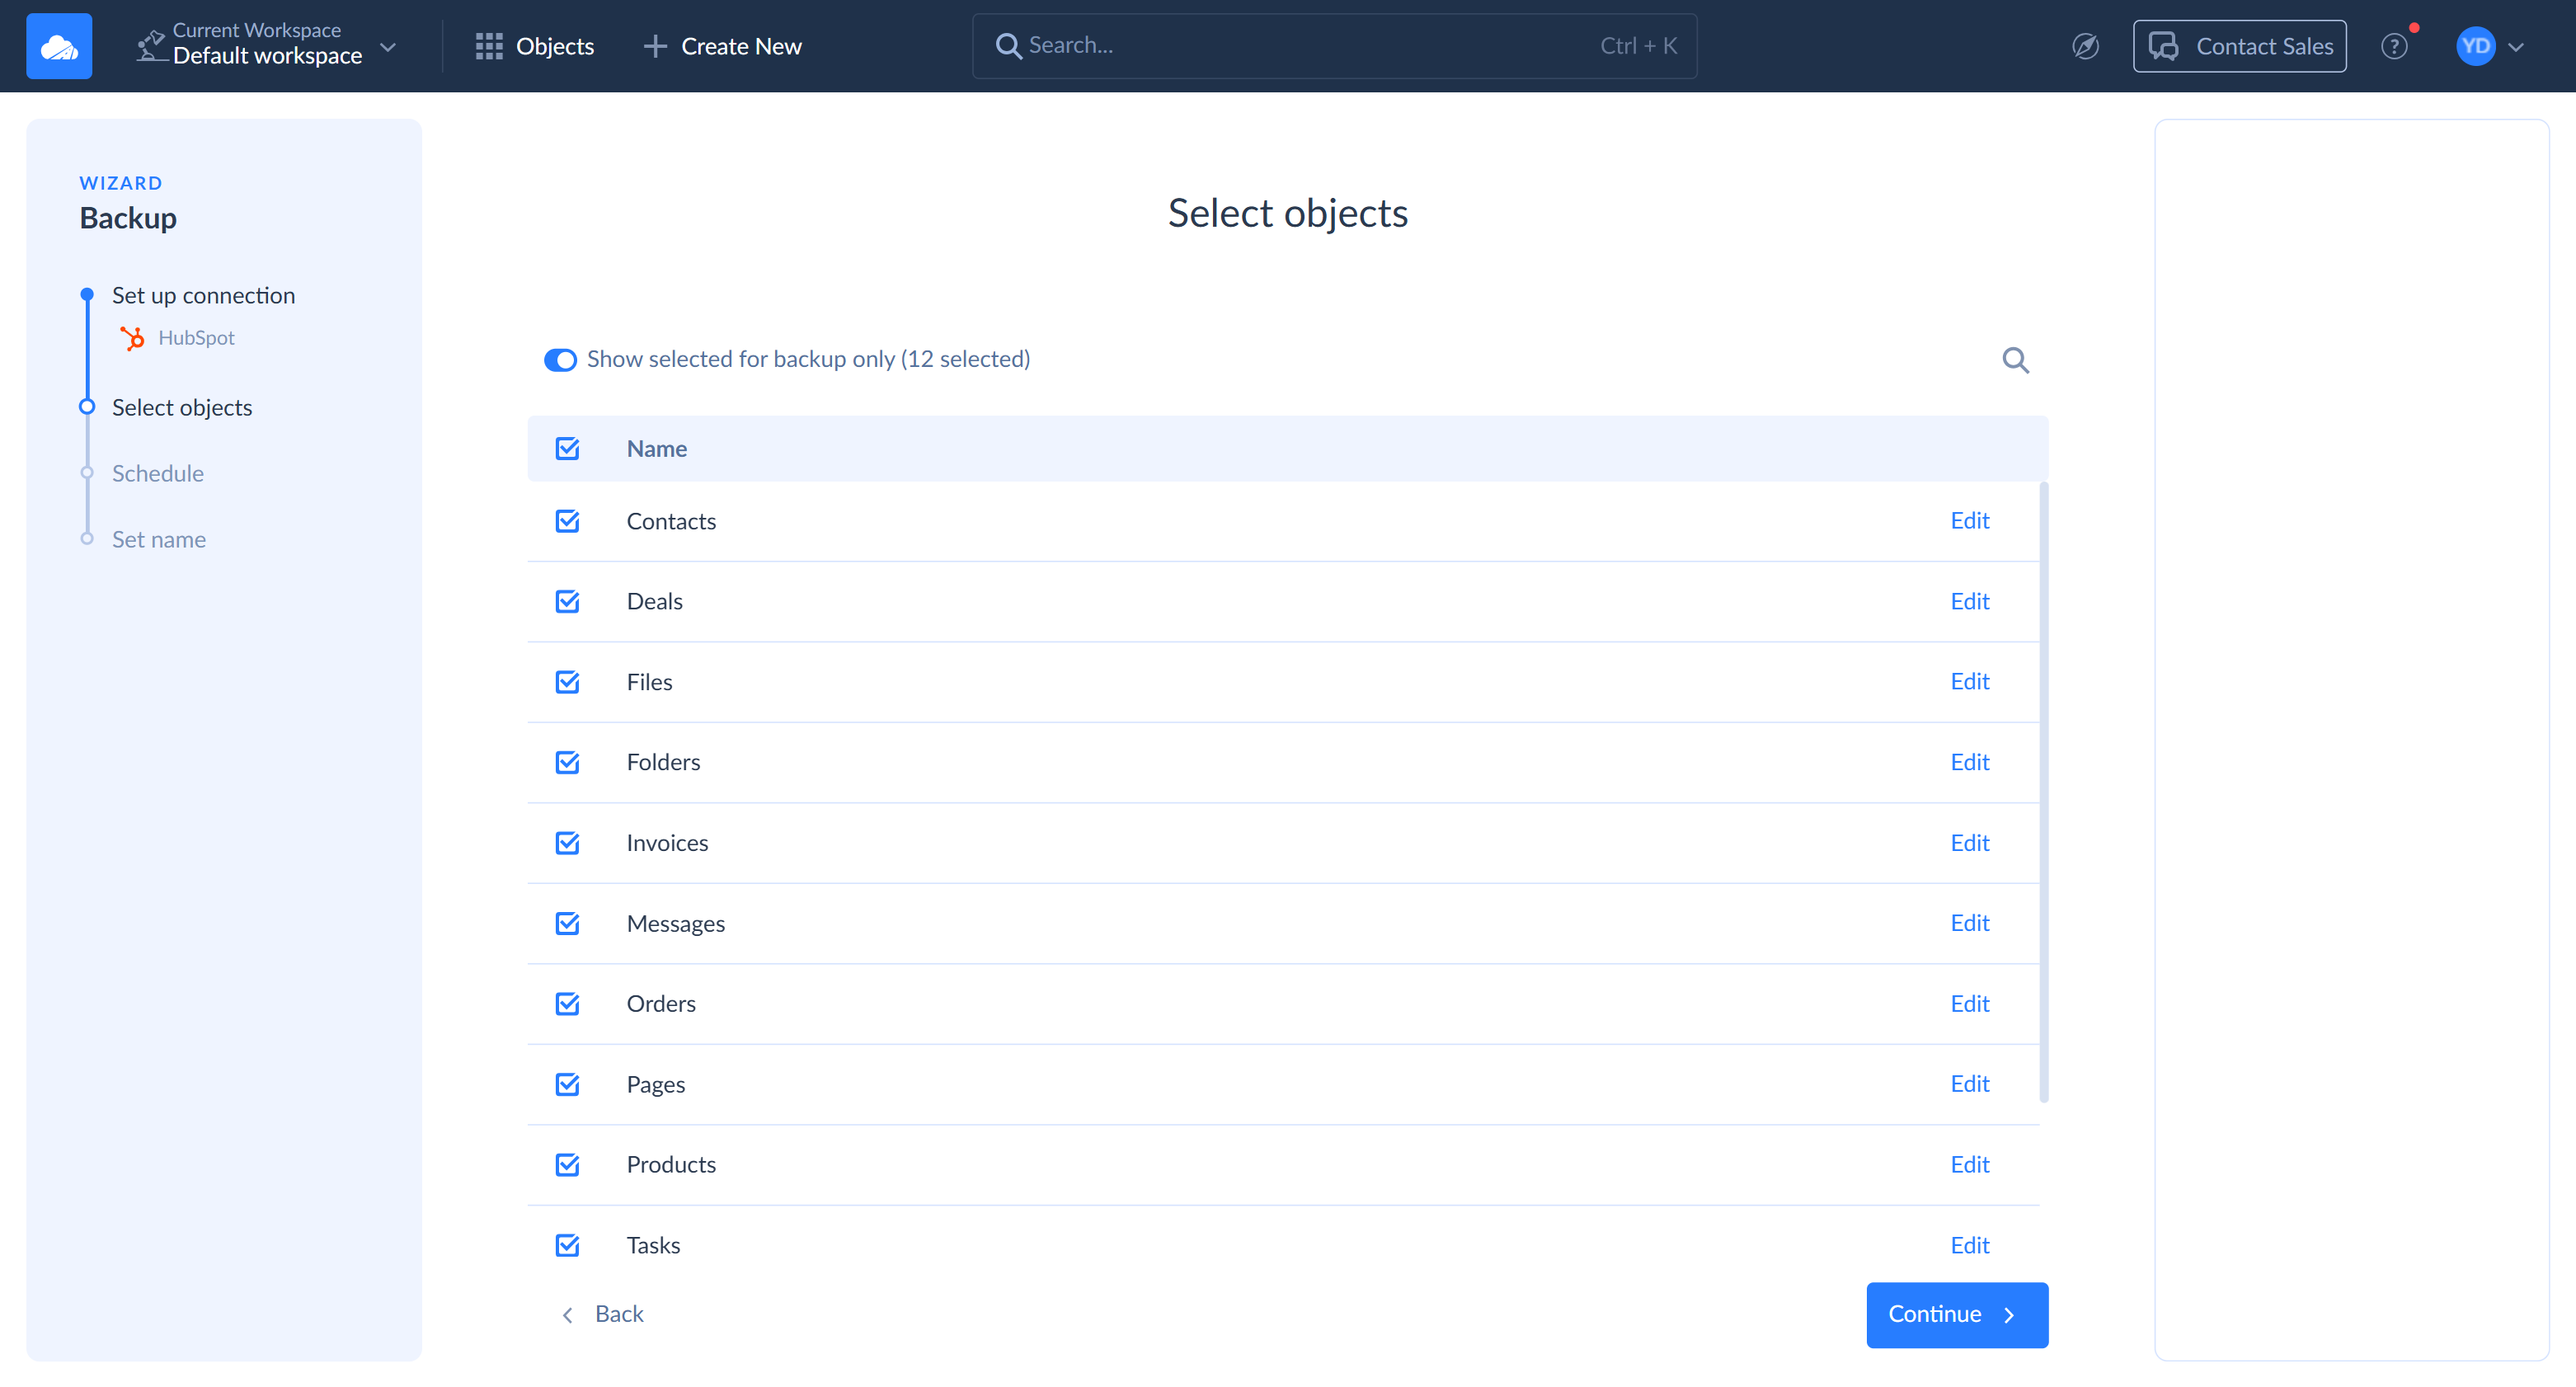Jump to the Schedule wizard step
The width and height of the screenshot is (2576, 1387).
(x=158, y=474)
